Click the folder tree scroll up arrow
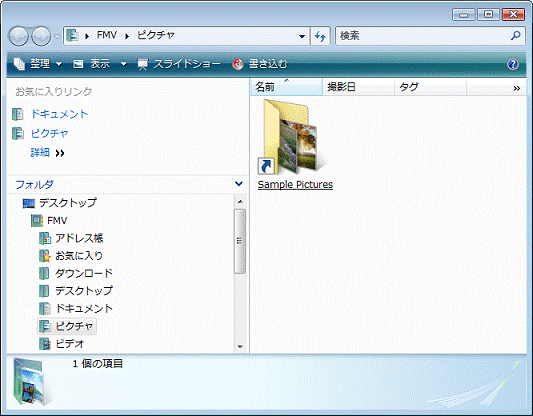Image resolution: width=533 pixels, height=416 pixels. [240, 202]
